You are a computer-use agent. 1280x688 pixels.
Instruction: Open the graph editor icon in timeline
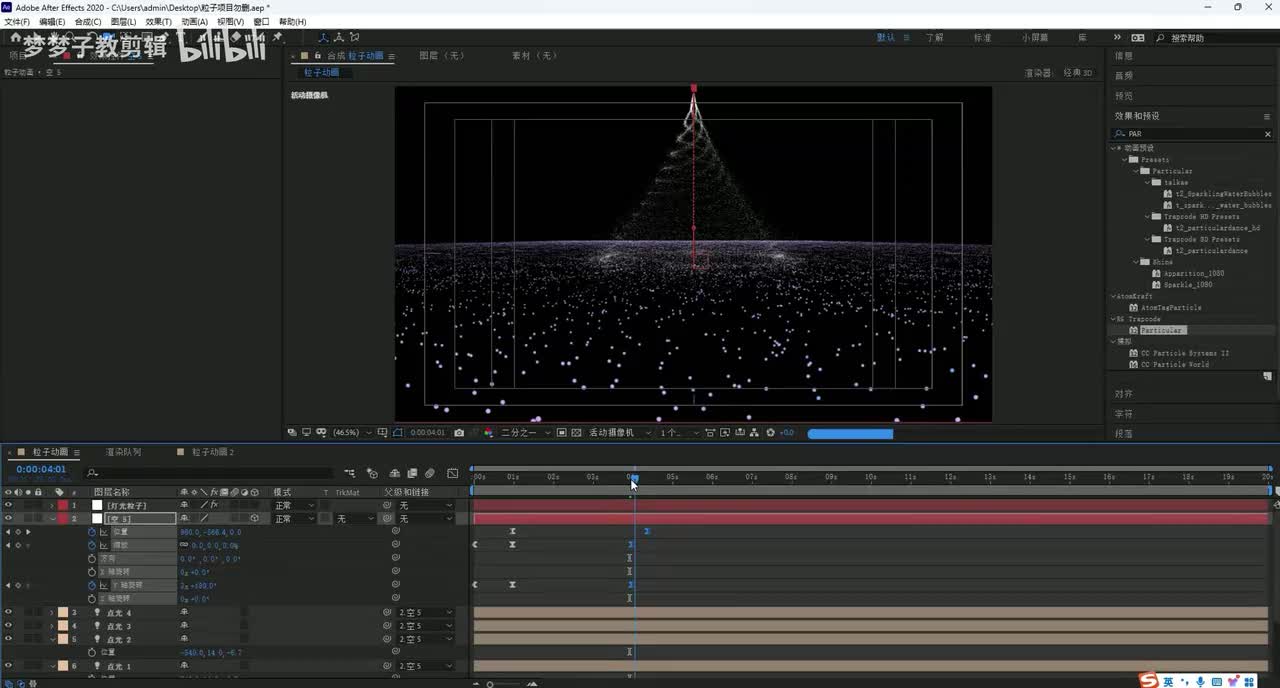coord(453,473)
